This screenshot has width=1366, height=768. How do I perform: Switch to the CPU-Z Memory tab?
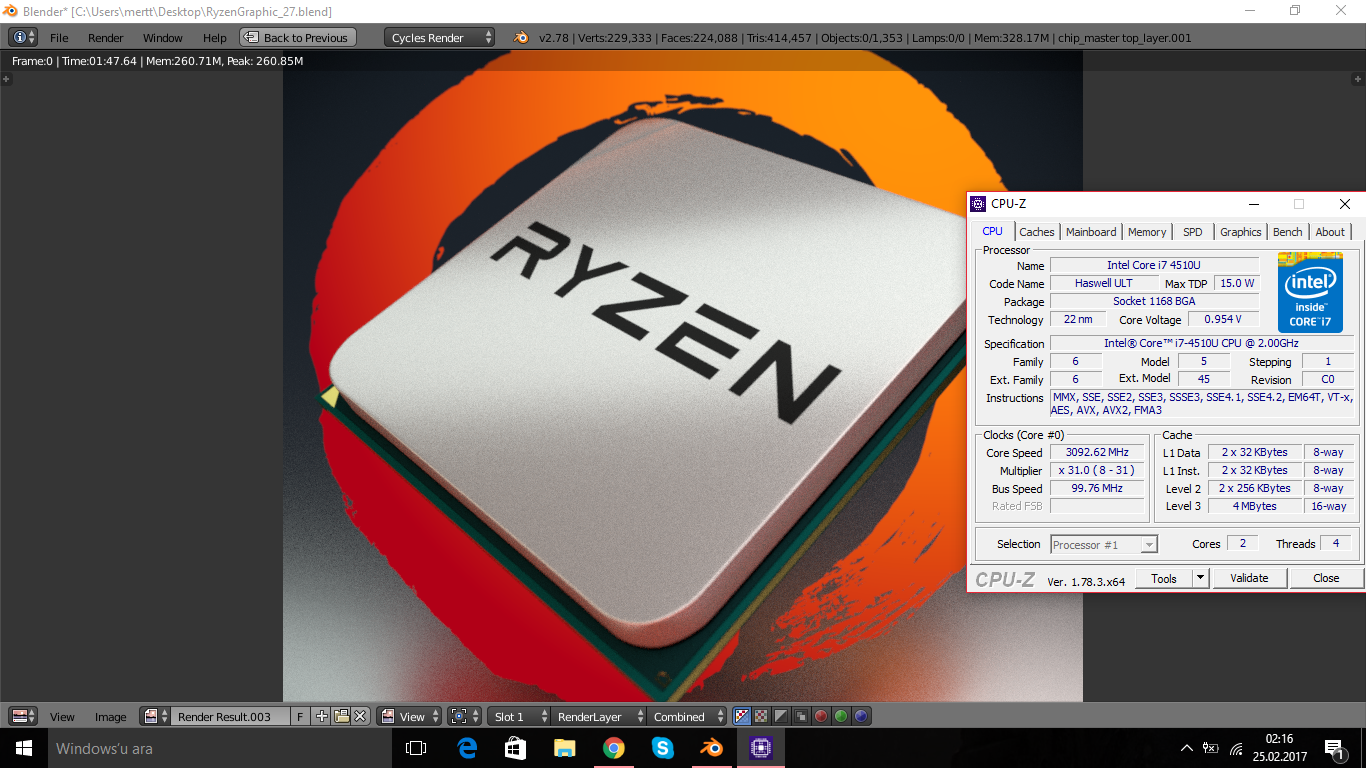pyautogui.click(x=1147, y=232)
